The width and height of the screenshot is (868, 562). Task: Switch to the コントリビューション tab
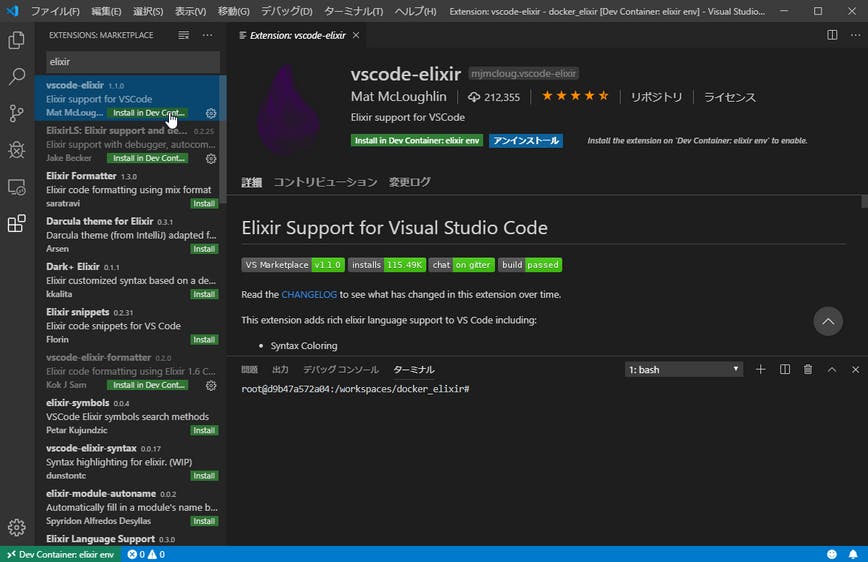pos(326,182)
